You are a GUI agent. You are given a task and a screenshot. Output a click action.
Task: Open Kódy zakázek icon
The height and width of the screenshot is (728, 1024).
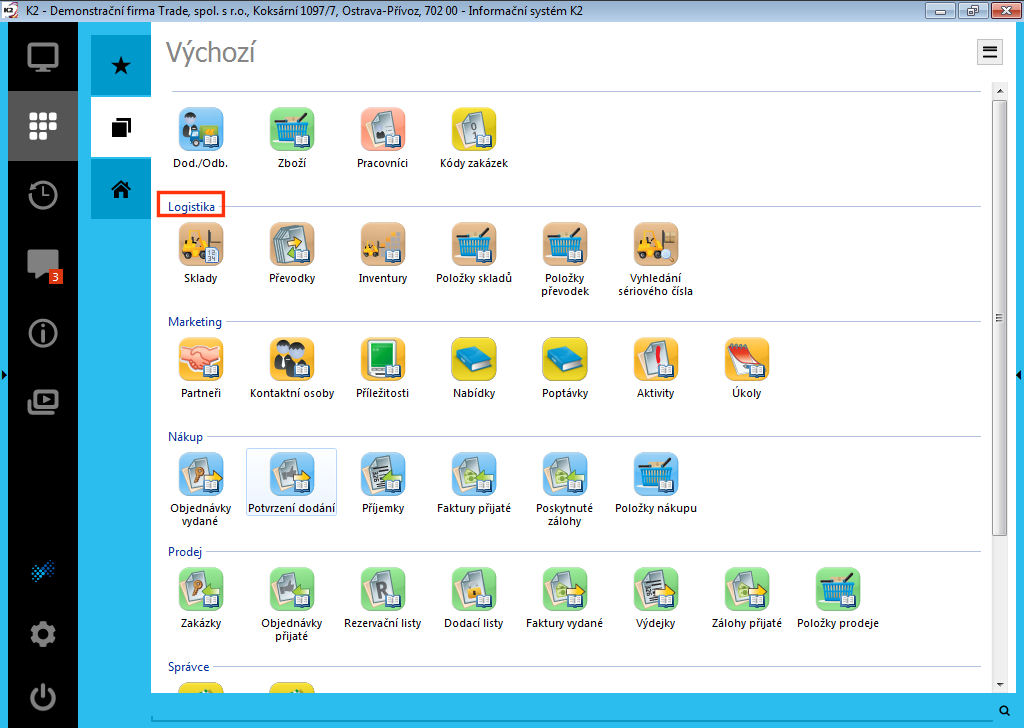(474, 129)
